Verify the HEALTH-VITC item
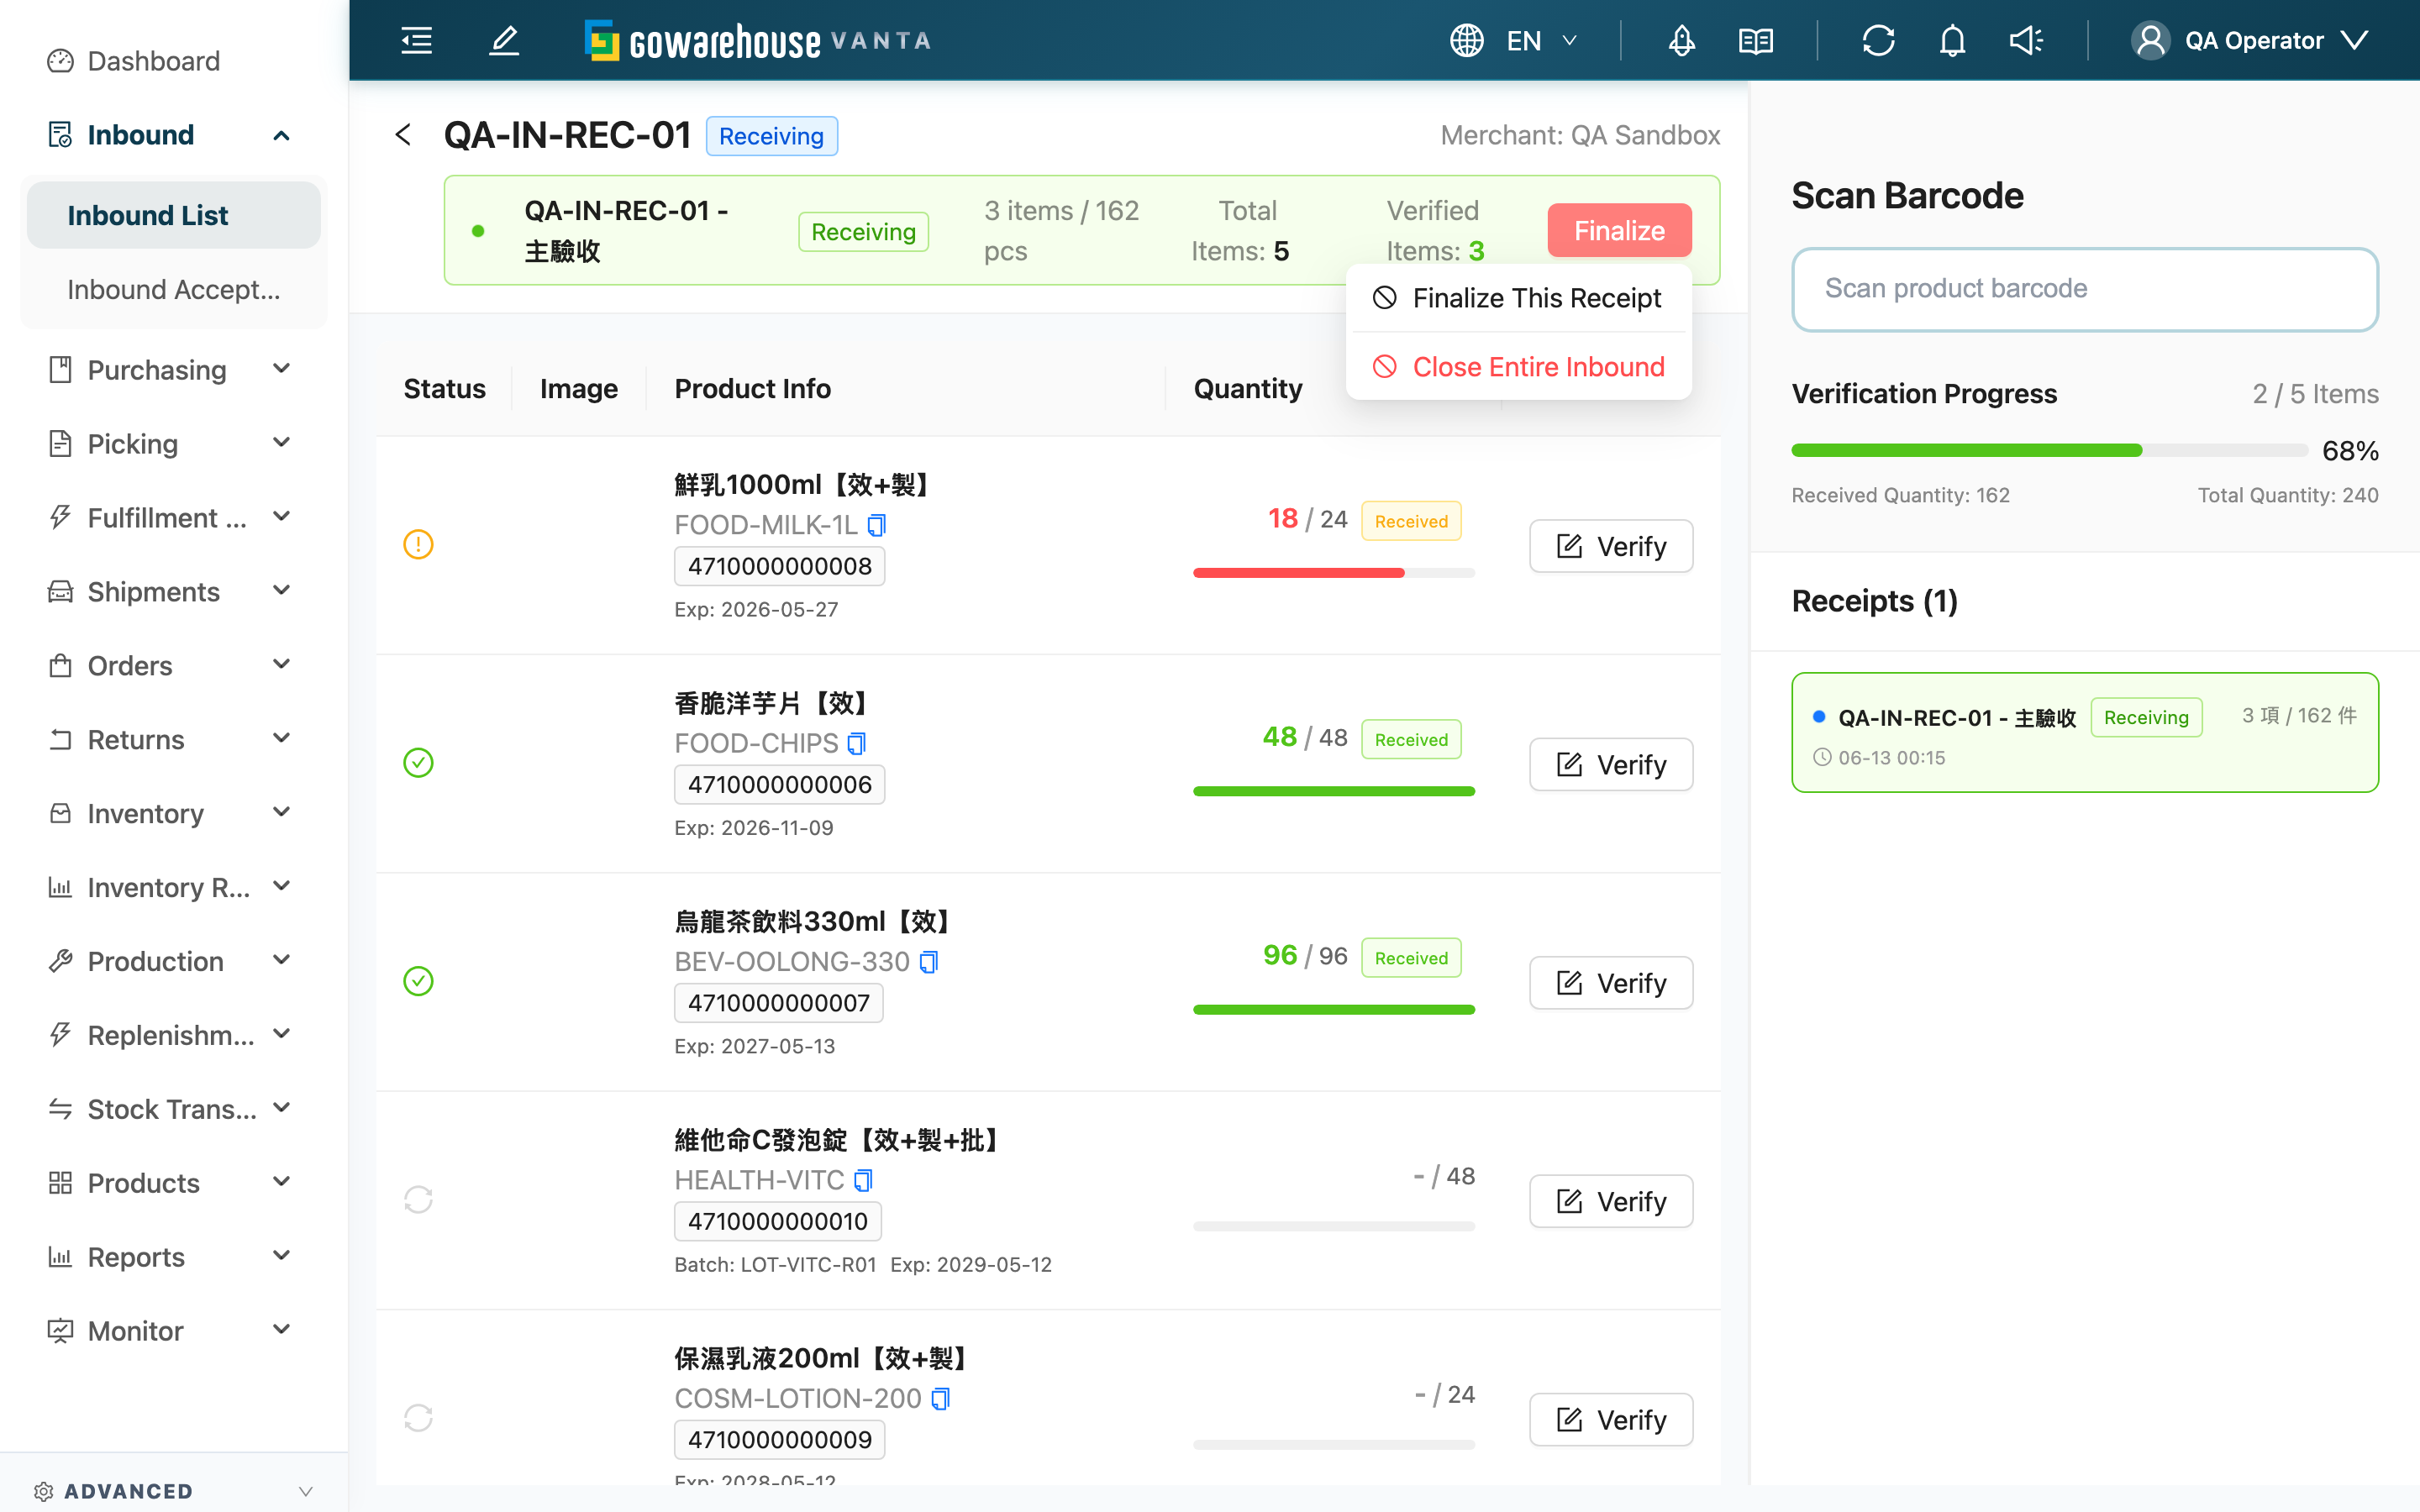 click(1611, 1201)
